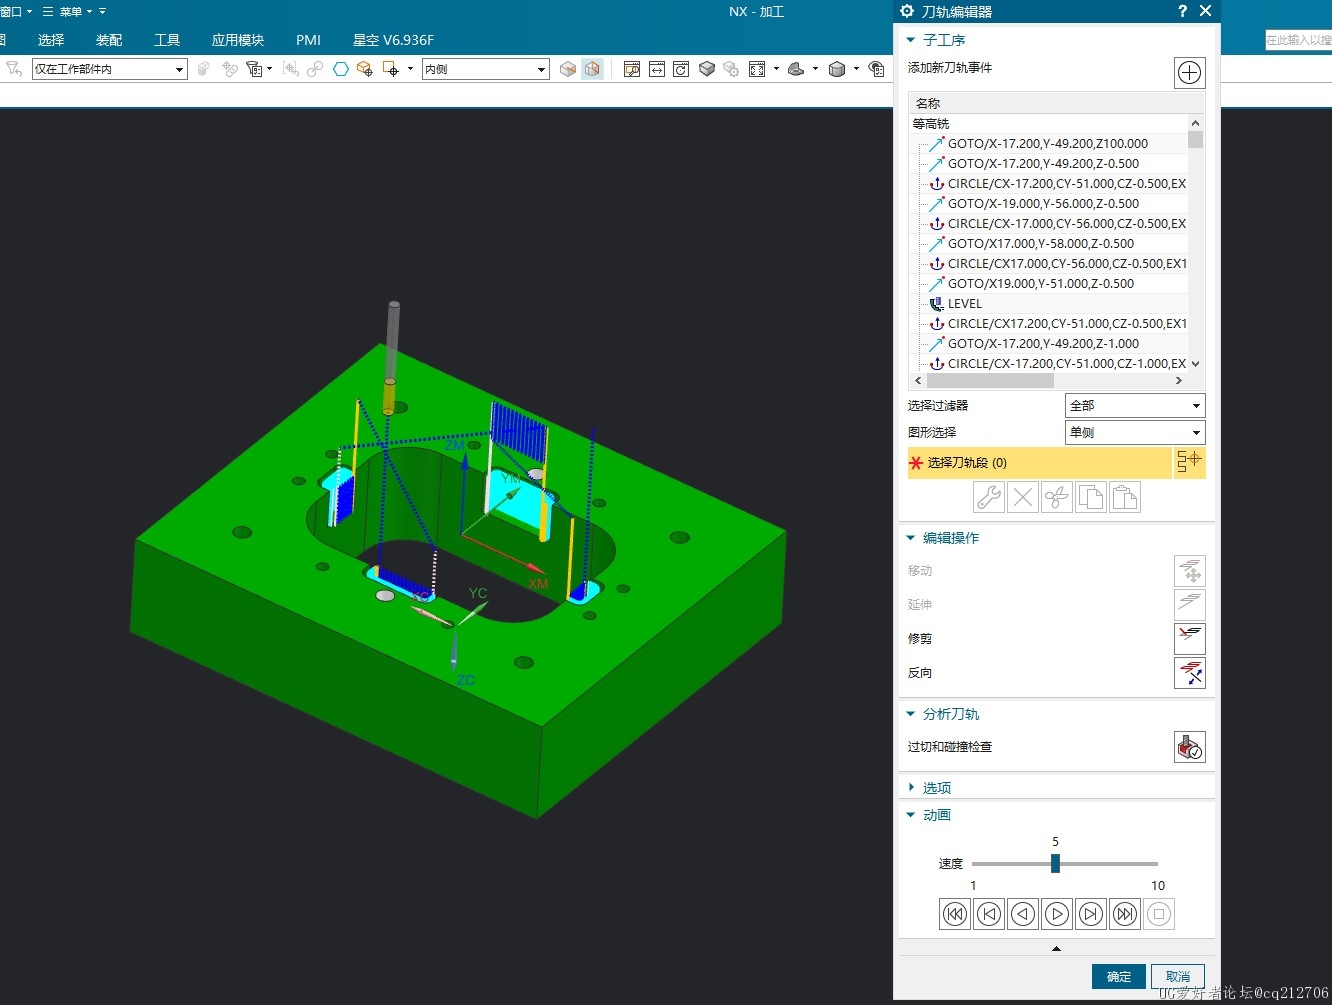Open the 工具 menu tab
The width and height of the screenshot is (1332, 1005).
click(x=167, y=40)
